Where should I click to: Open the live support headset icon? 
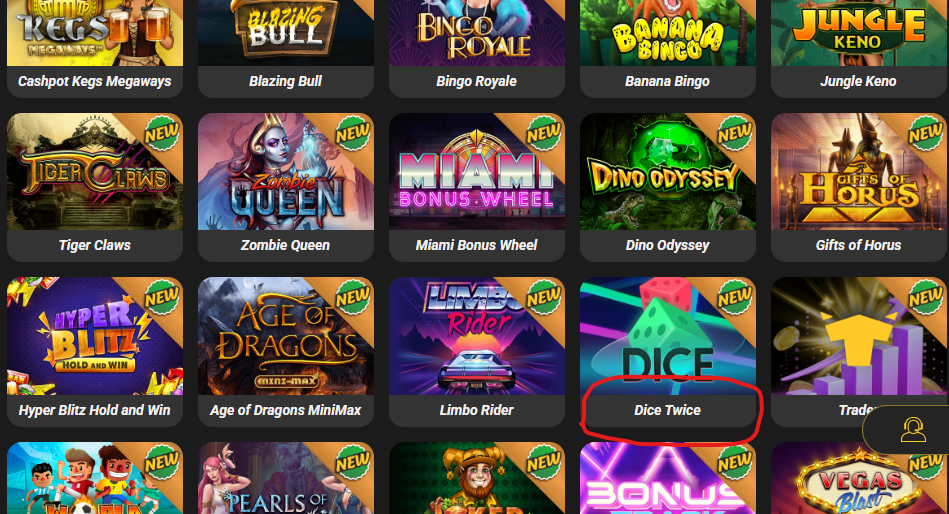pyautogui.click(x=913, y=430)
